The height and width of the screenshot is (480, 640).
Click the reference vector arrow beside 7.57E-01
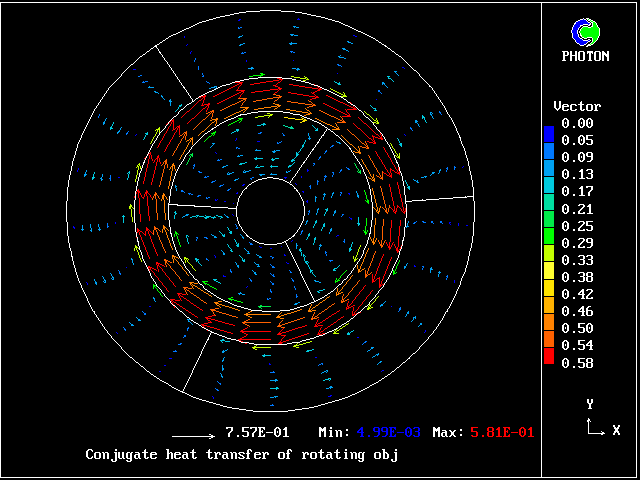[x=194, y=436]
